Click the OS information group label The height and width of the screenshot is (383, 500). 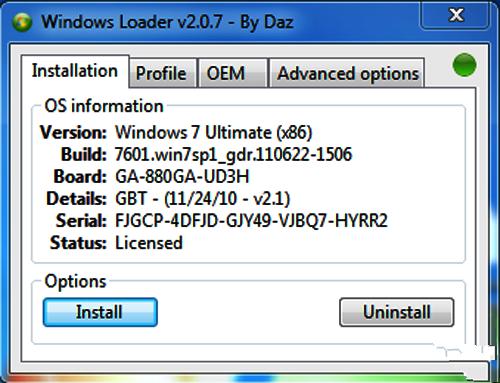point(104,106)
